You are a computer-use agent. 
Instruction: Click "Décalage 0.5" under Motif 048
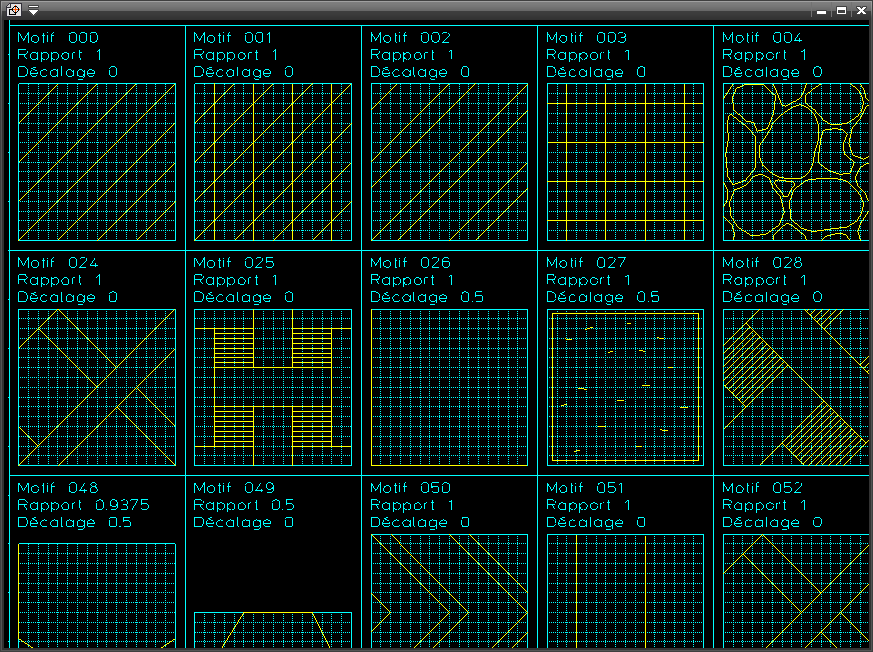75,522
